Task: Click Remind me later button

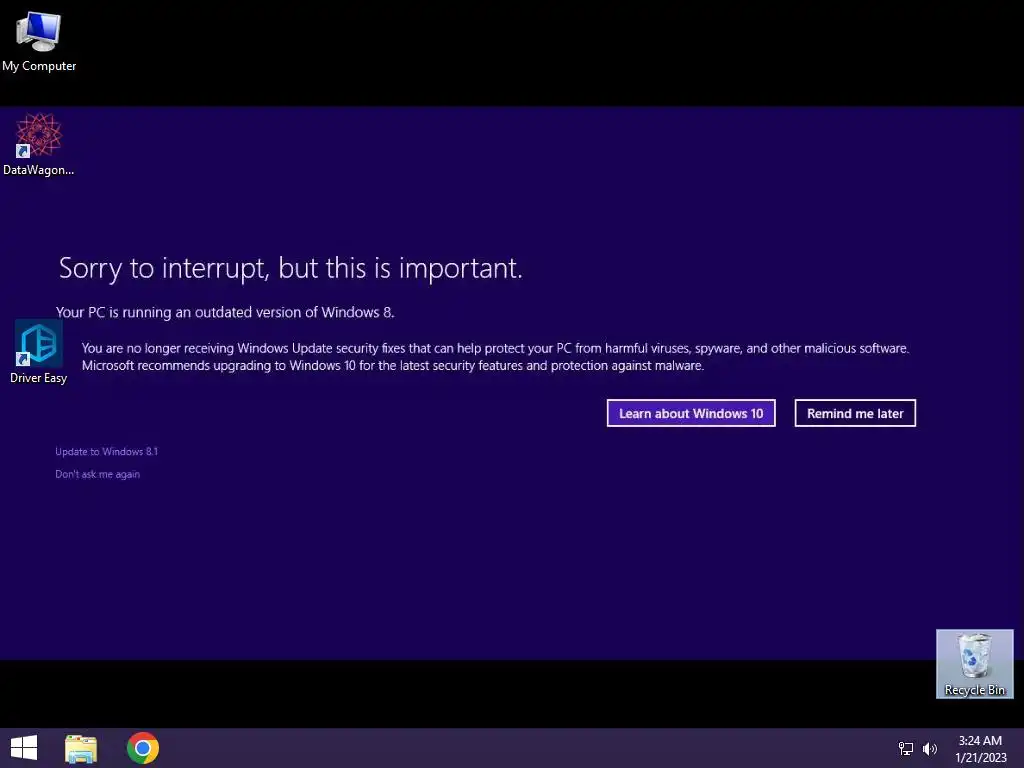Action: pyautogui.click(x=855, y=413)
